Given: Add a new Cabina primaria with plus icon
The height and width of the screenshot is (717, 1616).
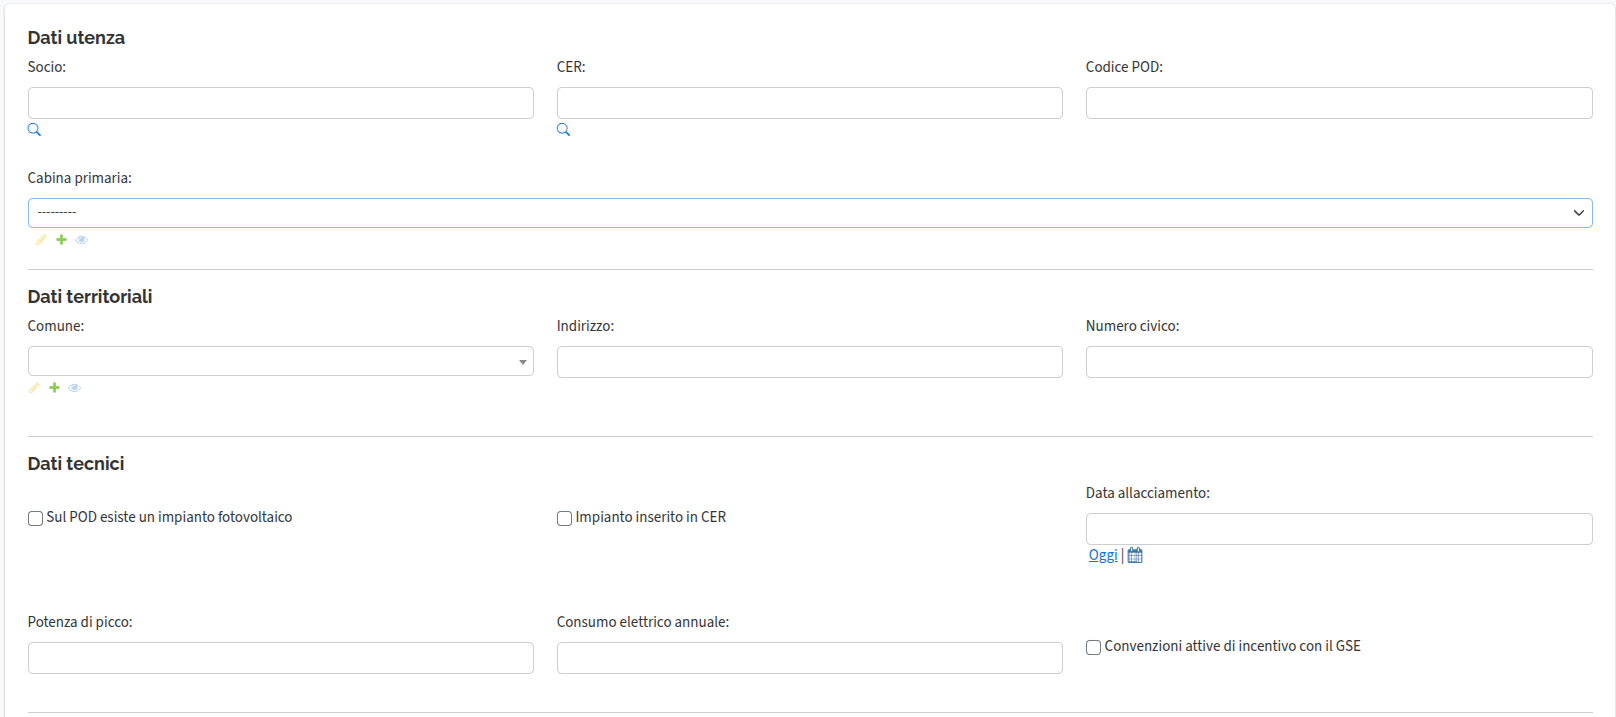Looking at the screenshot, I should [x=61, y=240].
